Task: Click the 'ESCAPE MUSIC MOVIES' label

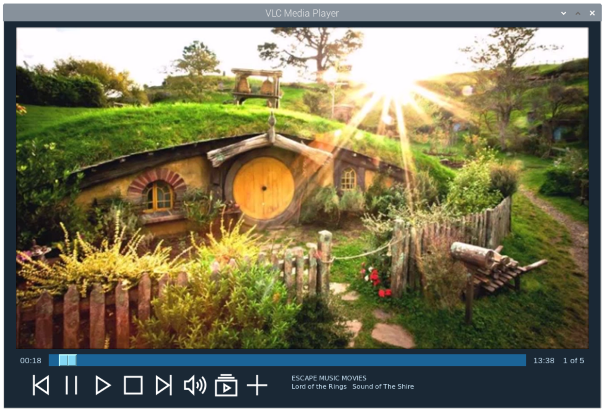Action: tap(329, 378)
